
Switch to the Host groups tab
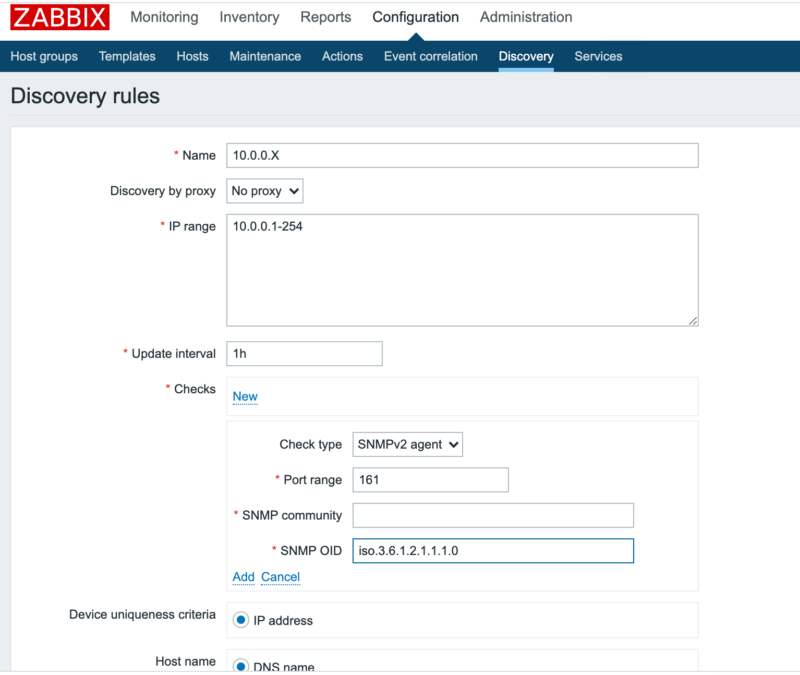click(x=42, y=56)
